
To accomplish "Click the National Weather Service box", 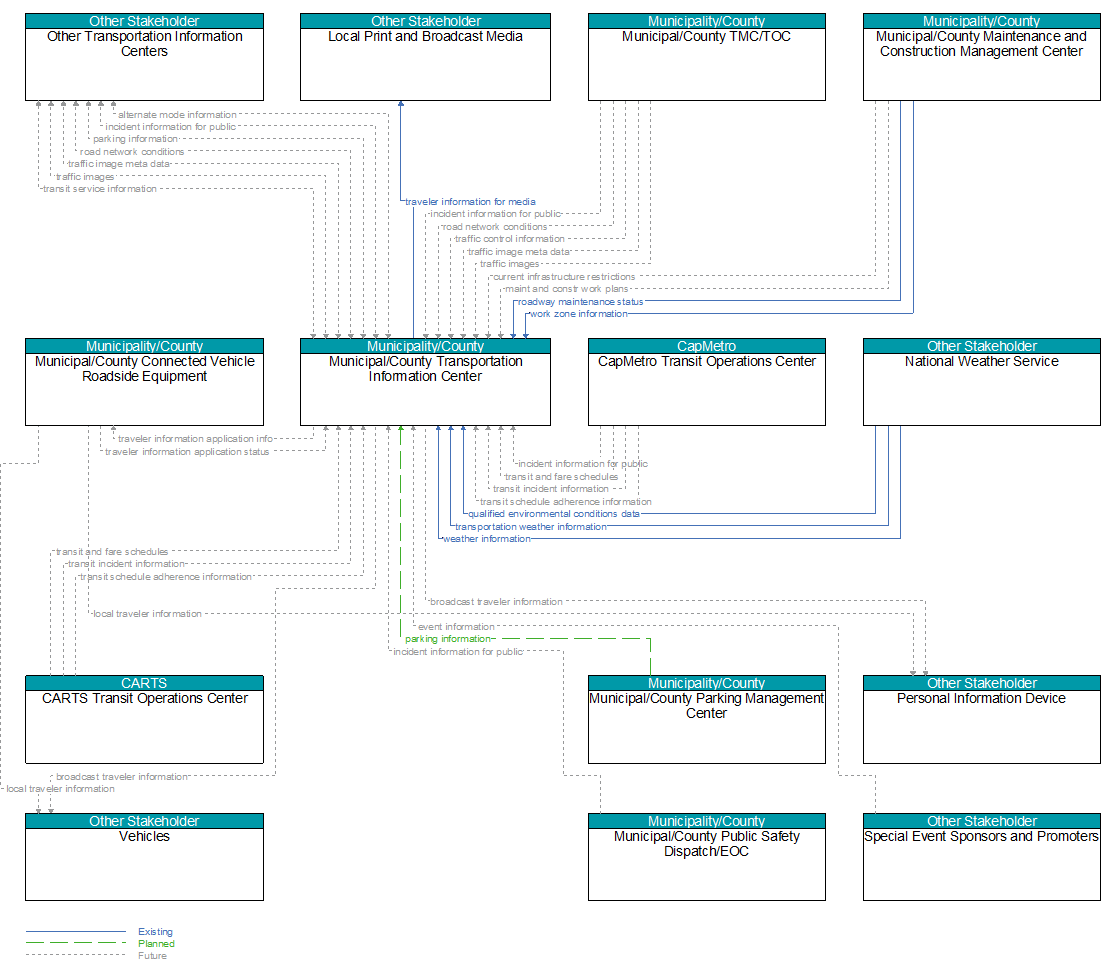I will click(x=981, y=382).
